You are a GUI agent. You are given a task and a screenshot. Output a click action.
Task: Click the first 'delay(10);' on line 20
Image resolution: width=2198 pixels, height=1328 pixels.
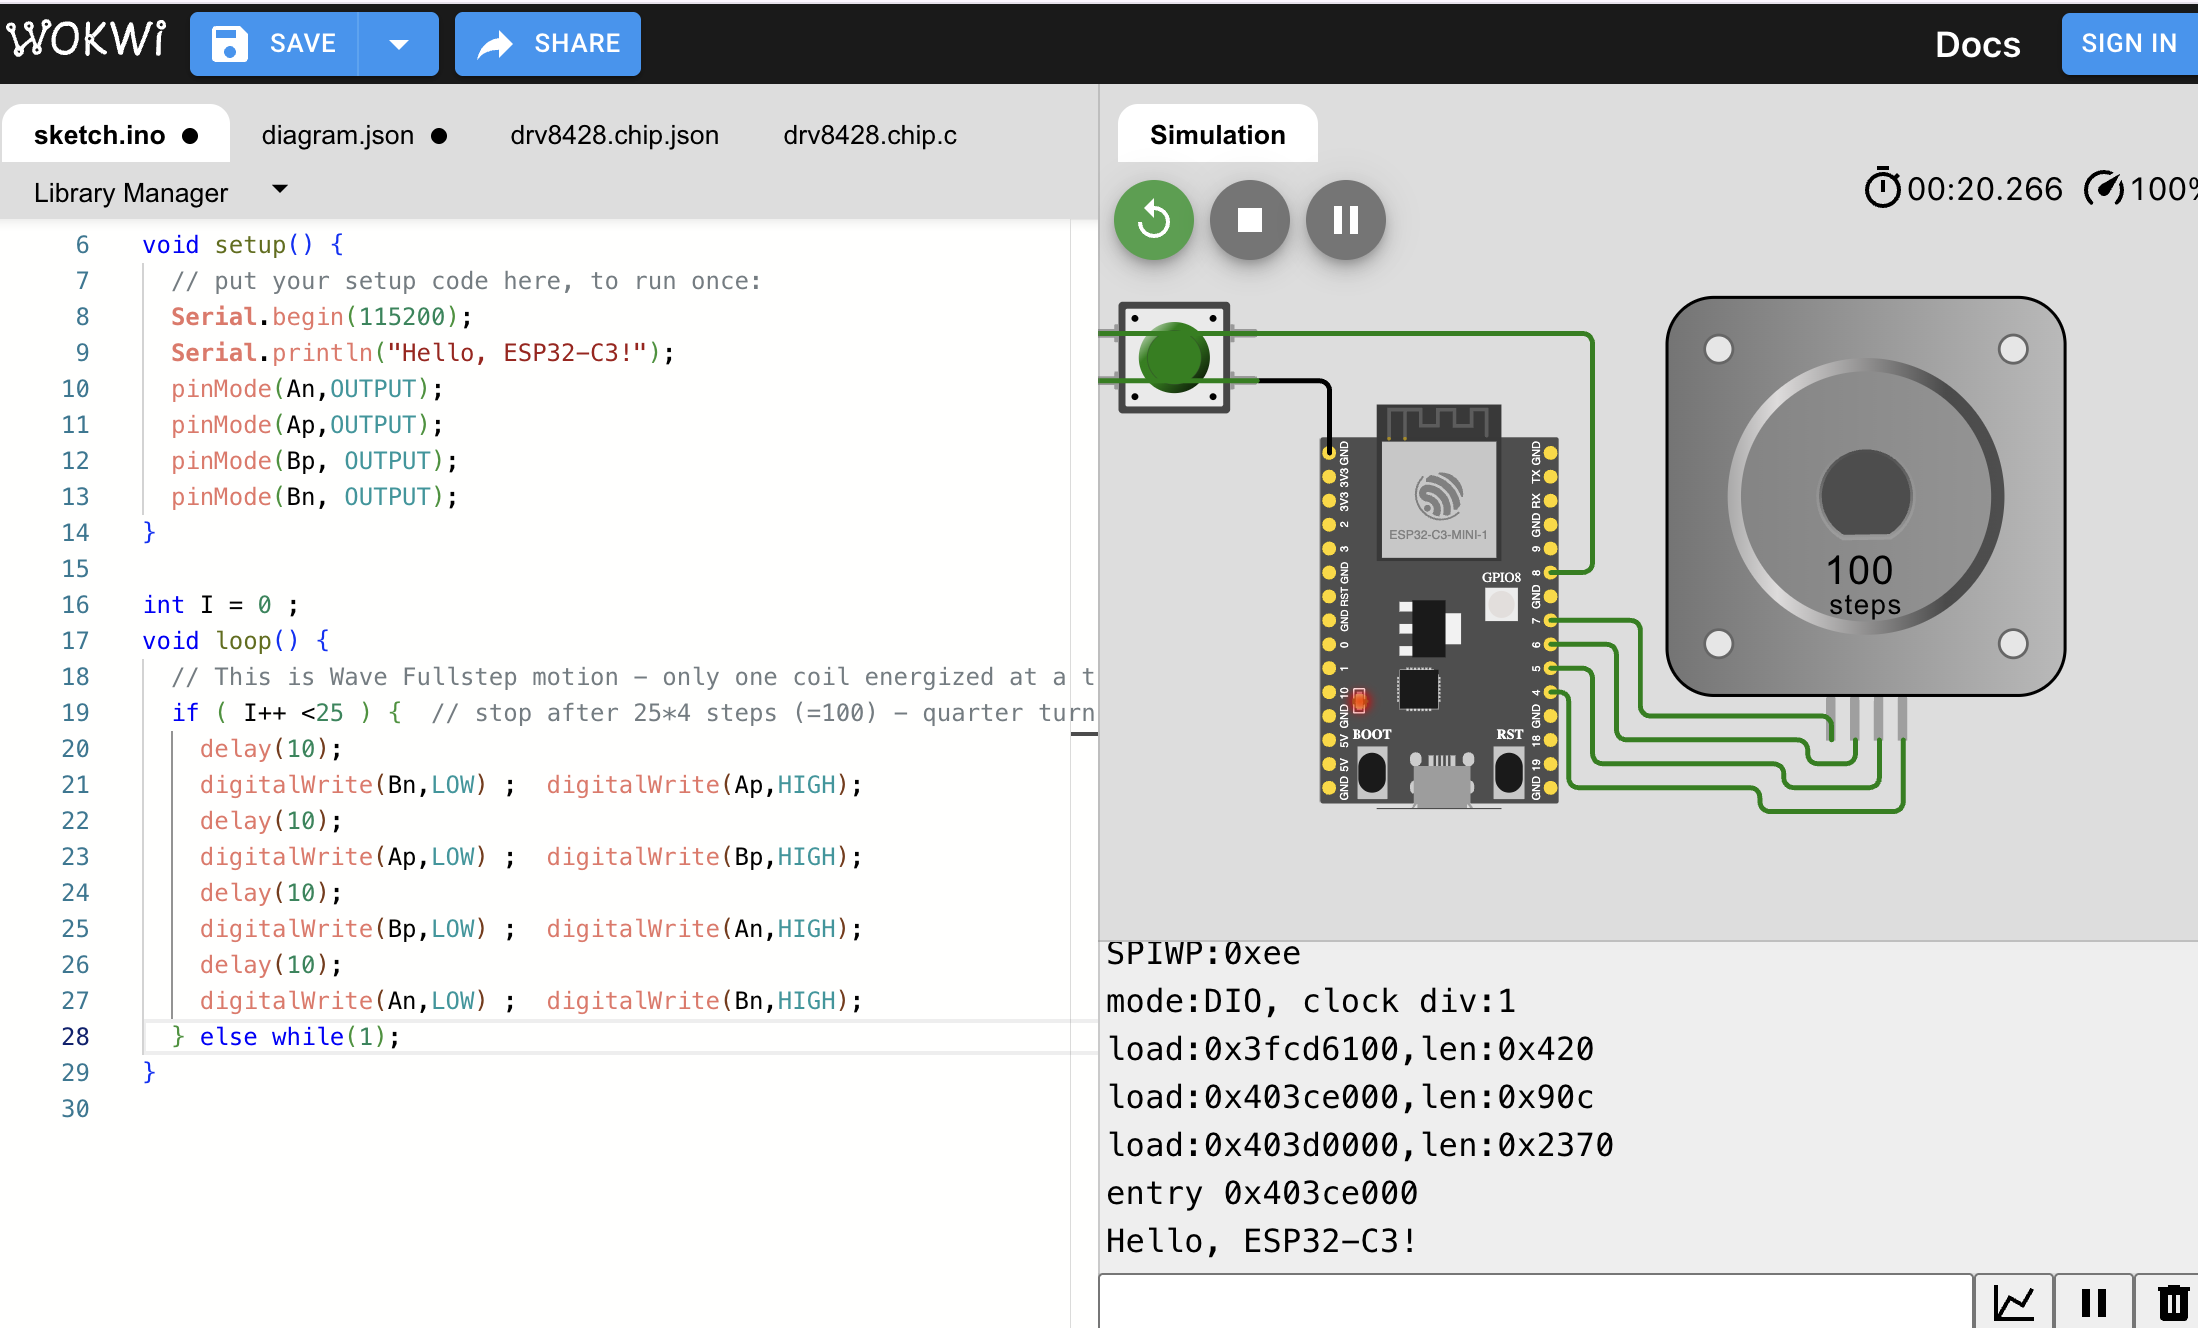point(270,748)
